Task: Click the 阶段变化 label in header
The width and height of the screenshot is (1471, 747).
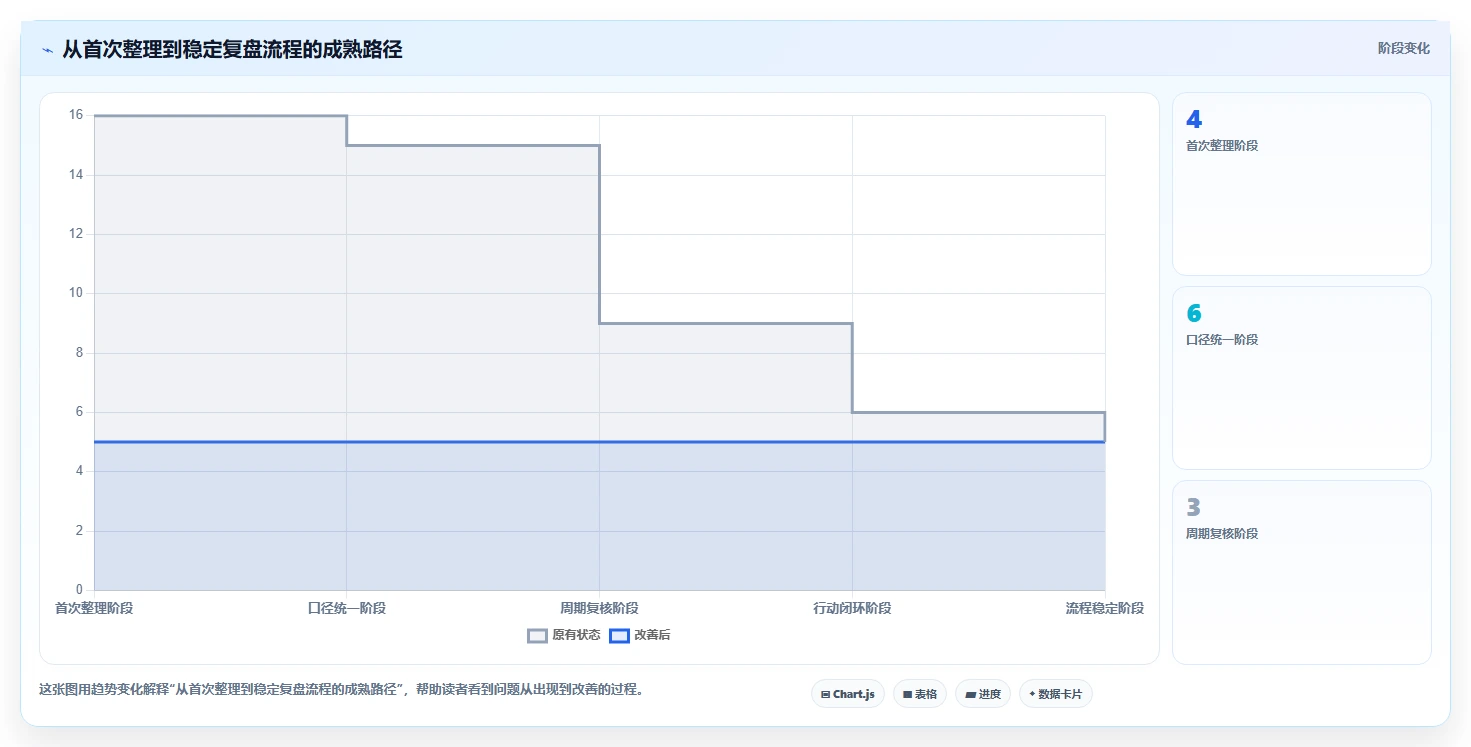Action: click(x=1404, y=48)
